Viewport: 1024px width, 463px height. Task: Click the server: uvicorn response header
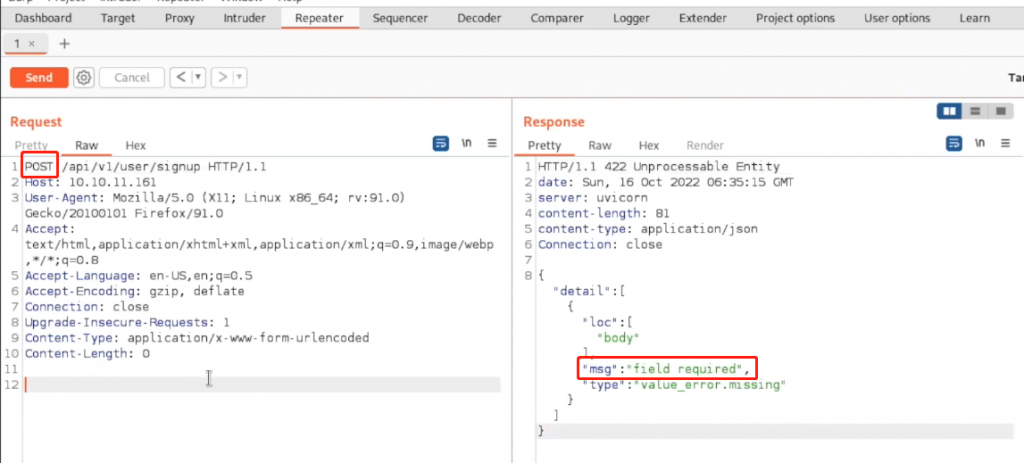tap(592, 198)
